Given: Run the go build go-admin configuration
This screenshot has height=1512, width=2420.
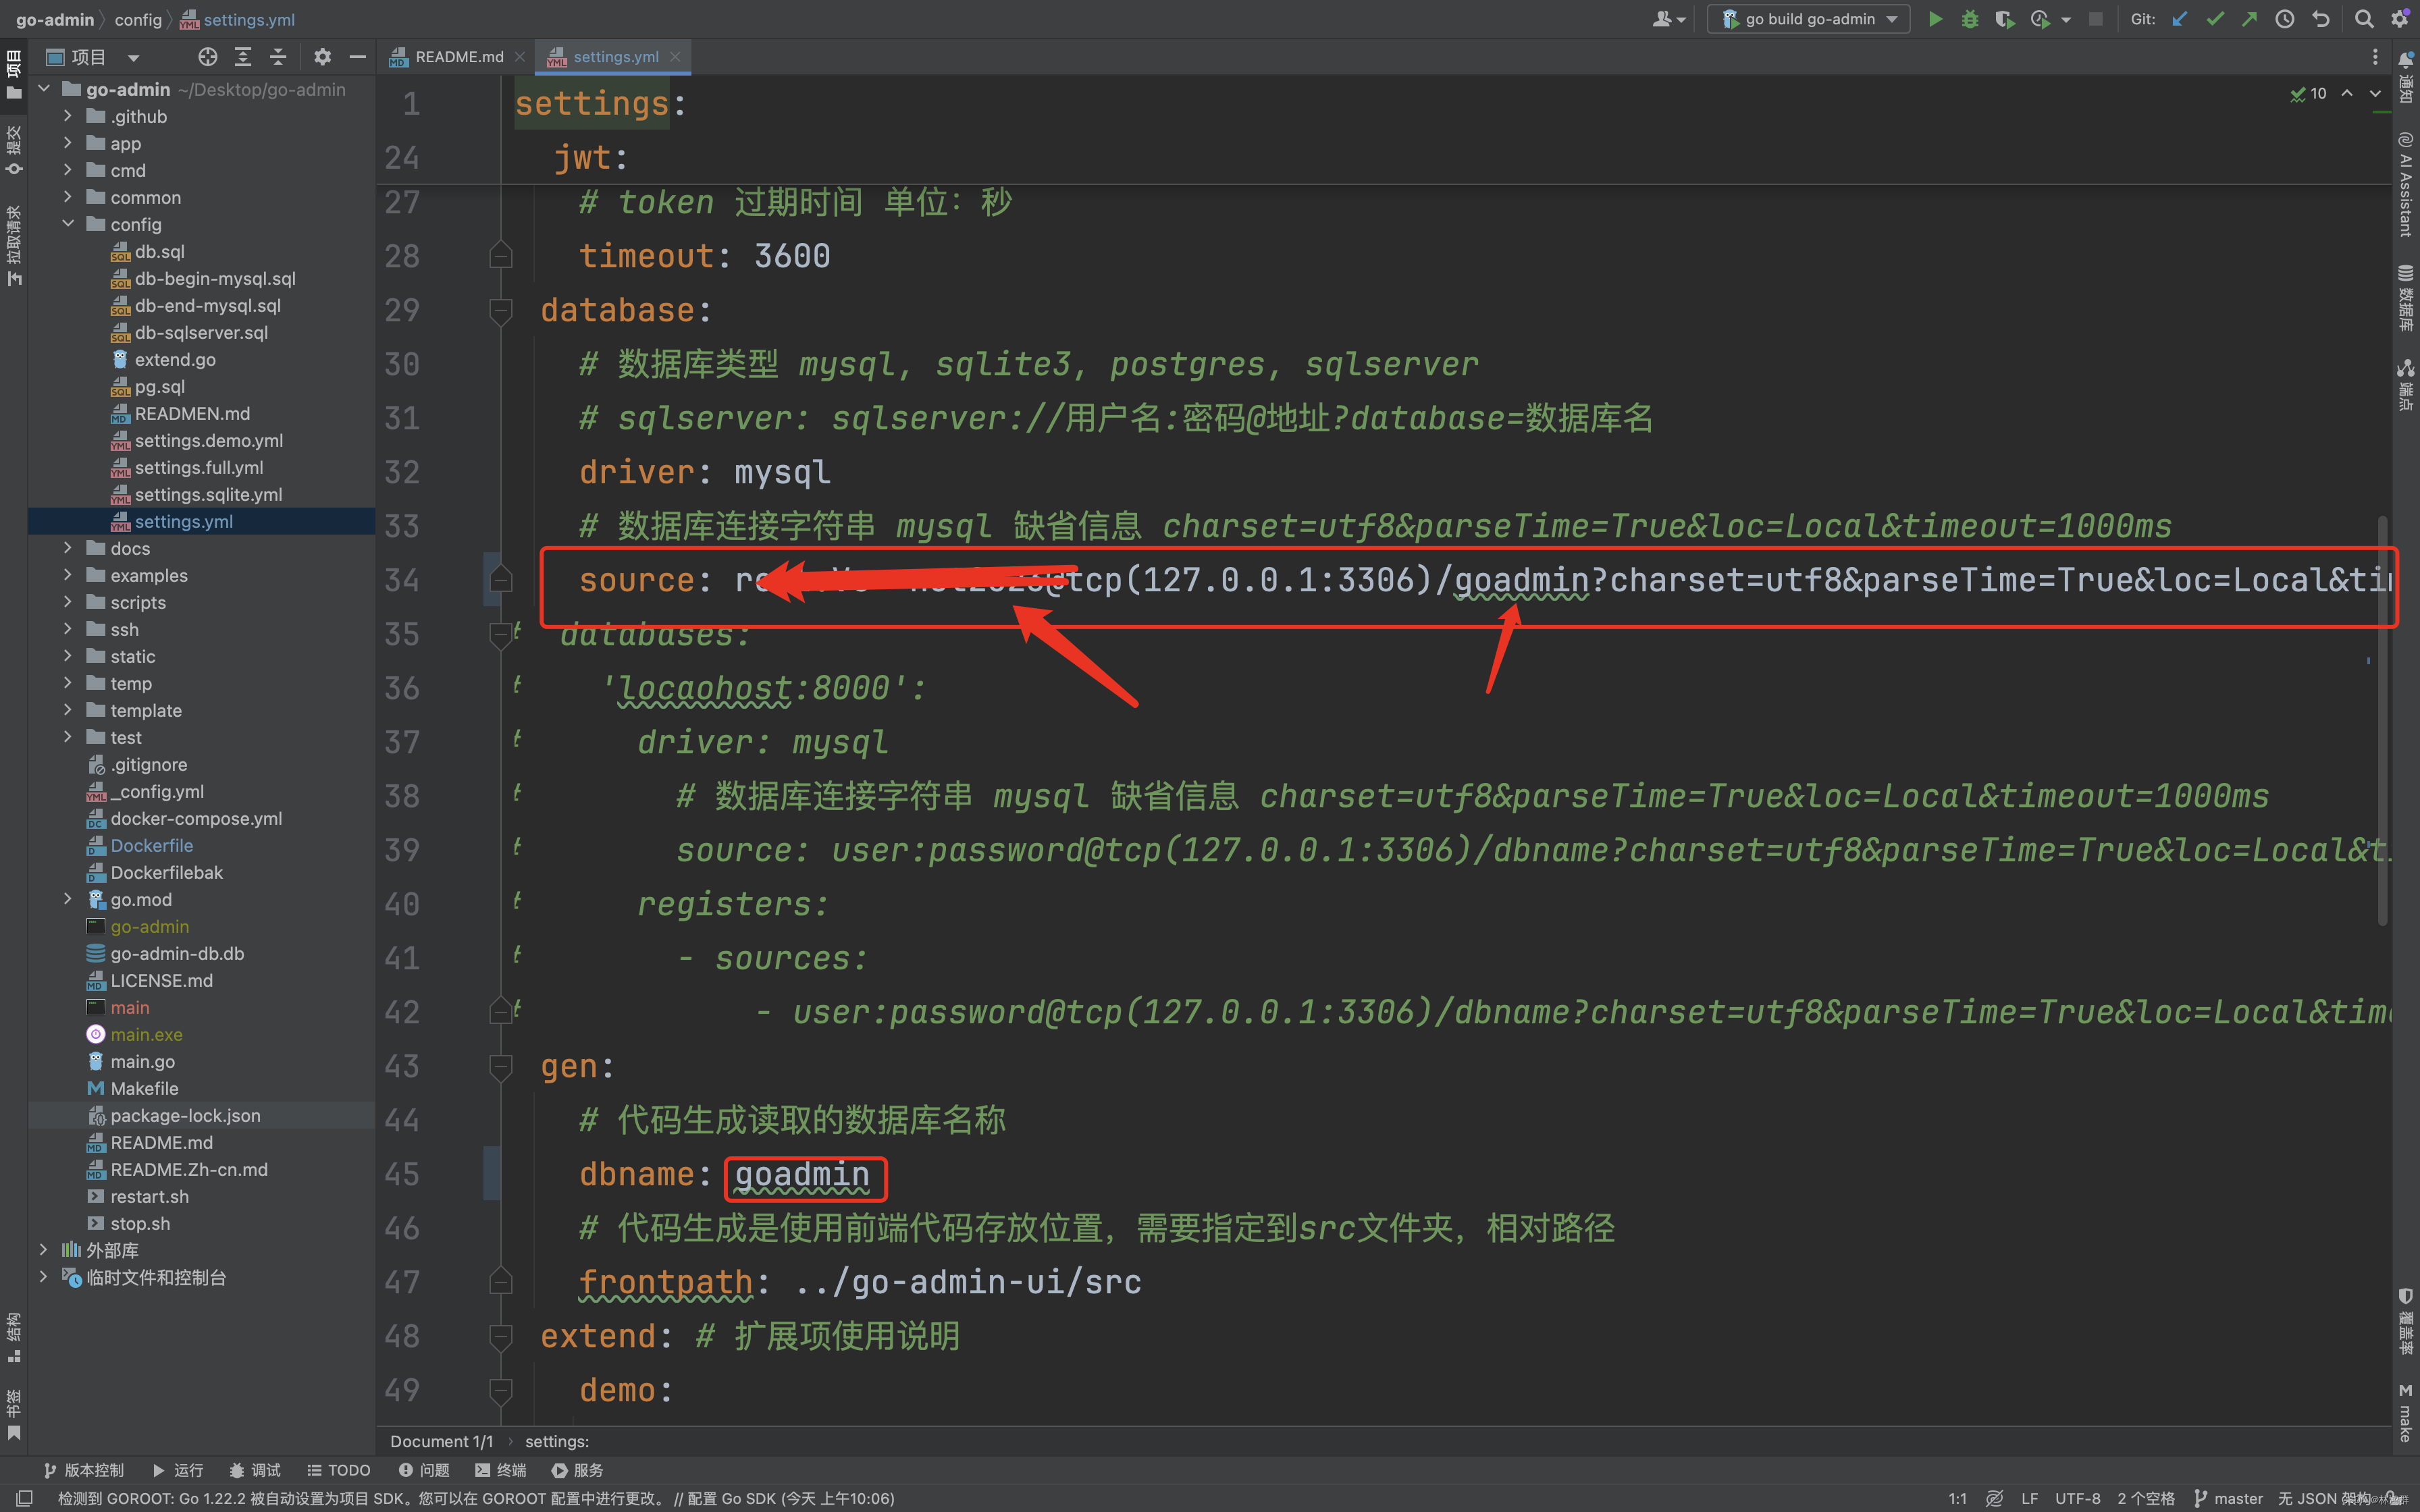Looking at the screenshot, I should (x=1935, y=19).
